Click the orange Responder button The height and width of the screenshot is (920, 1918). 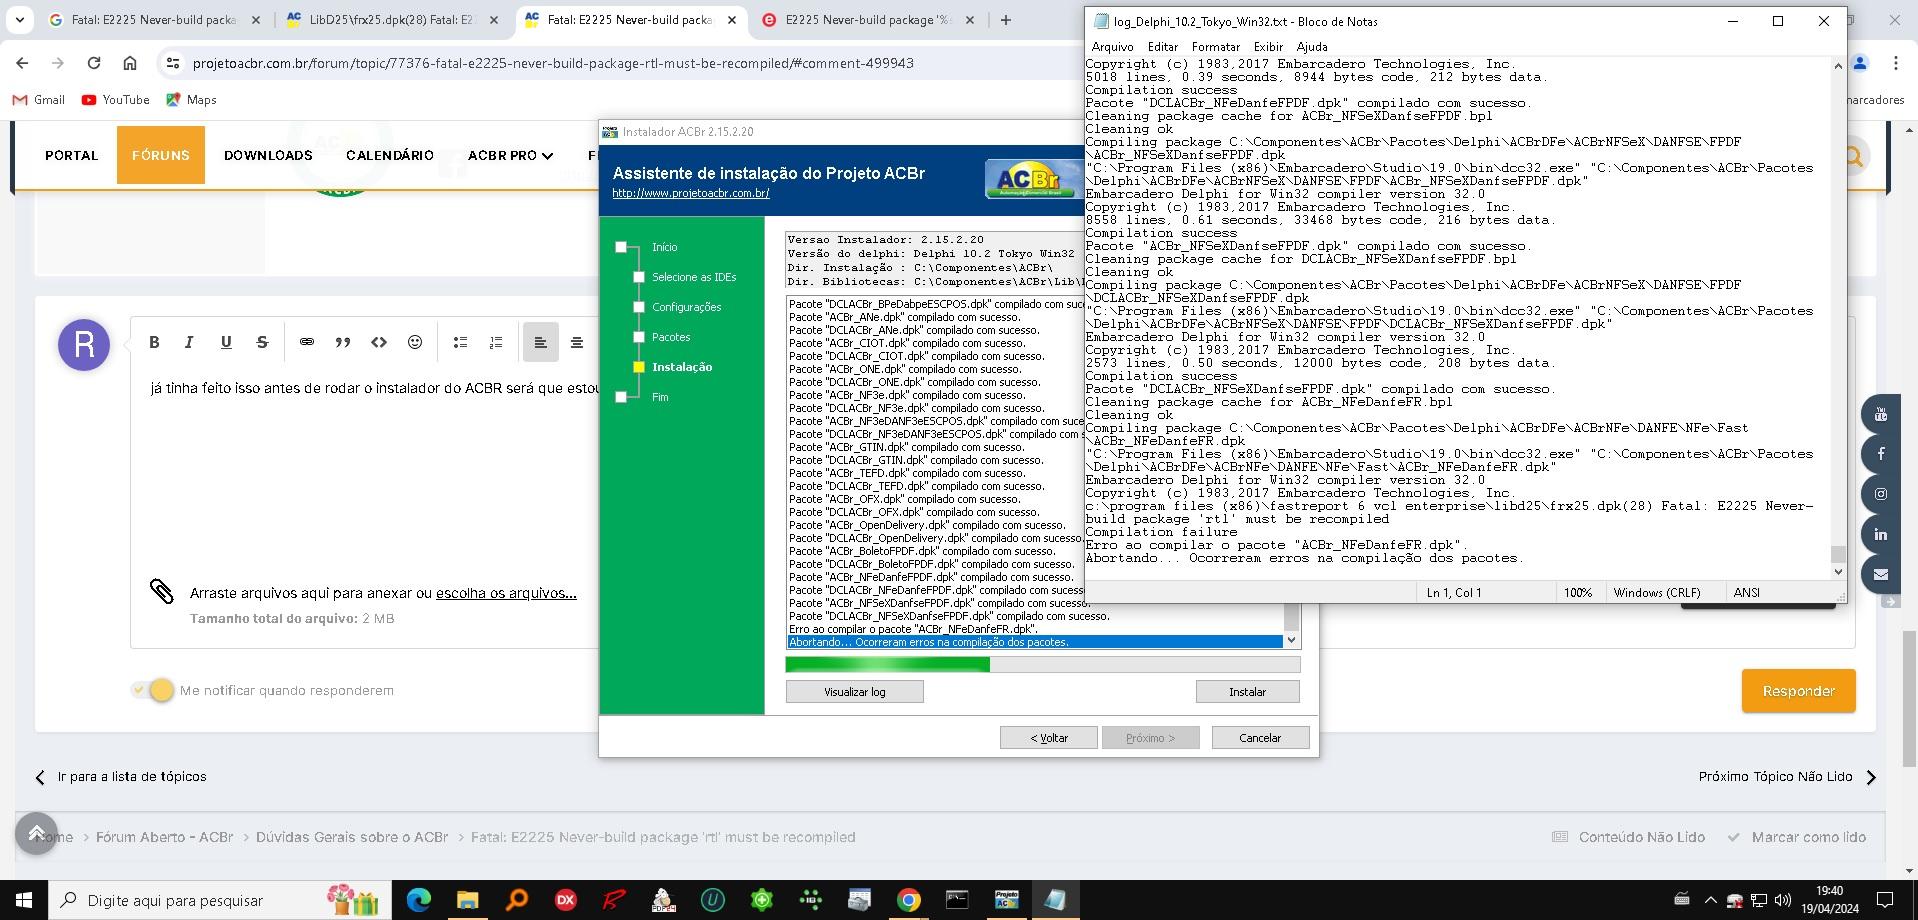coord(1798,691)
